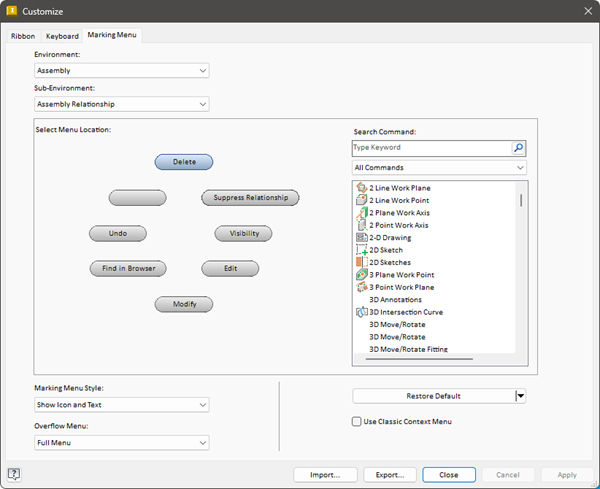The height and width of the screenshot is (489, 600).
Task: Click the Apply button
Action: [567, 474]
